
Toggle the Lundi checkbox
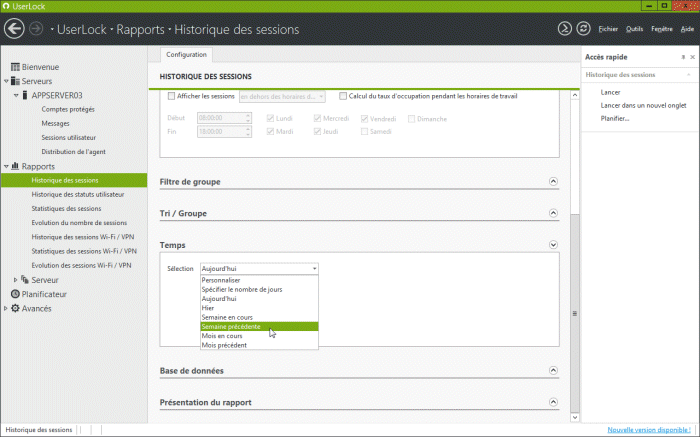270,118
